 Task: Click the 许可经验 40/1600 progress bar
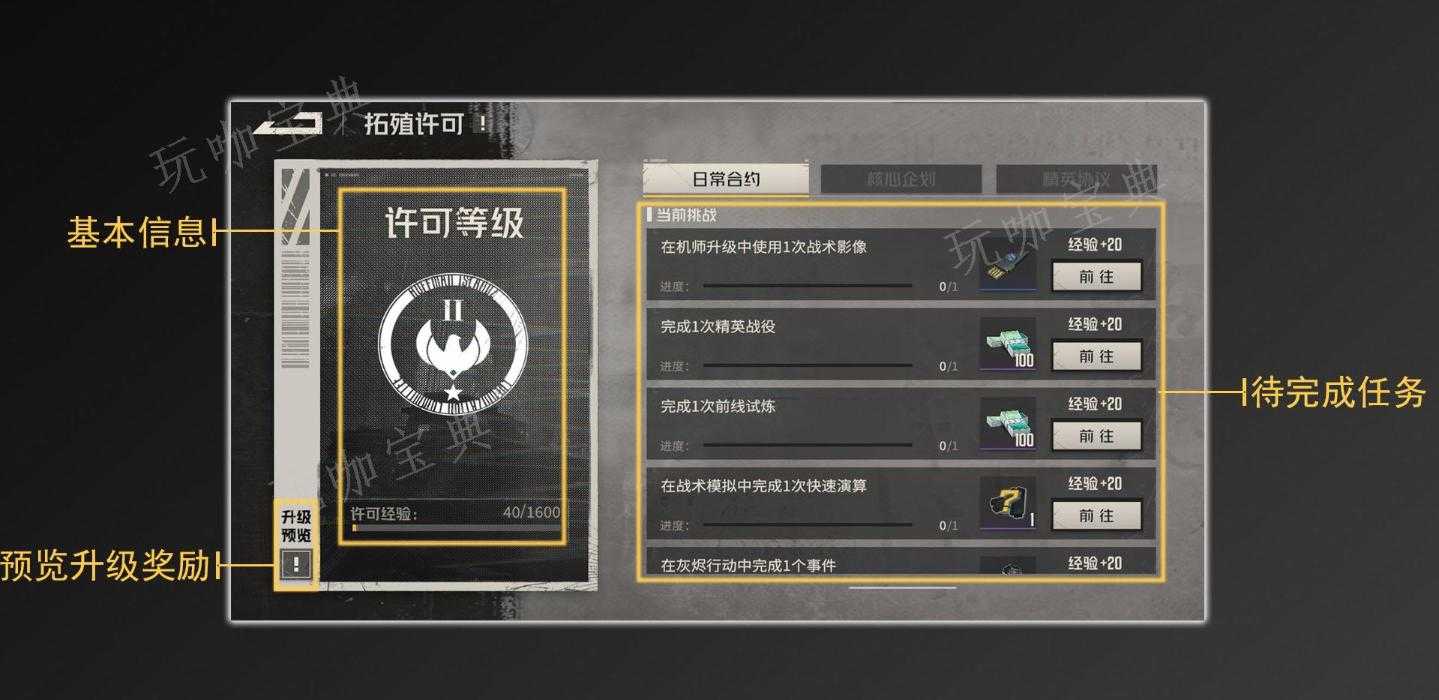coord(455,528)
